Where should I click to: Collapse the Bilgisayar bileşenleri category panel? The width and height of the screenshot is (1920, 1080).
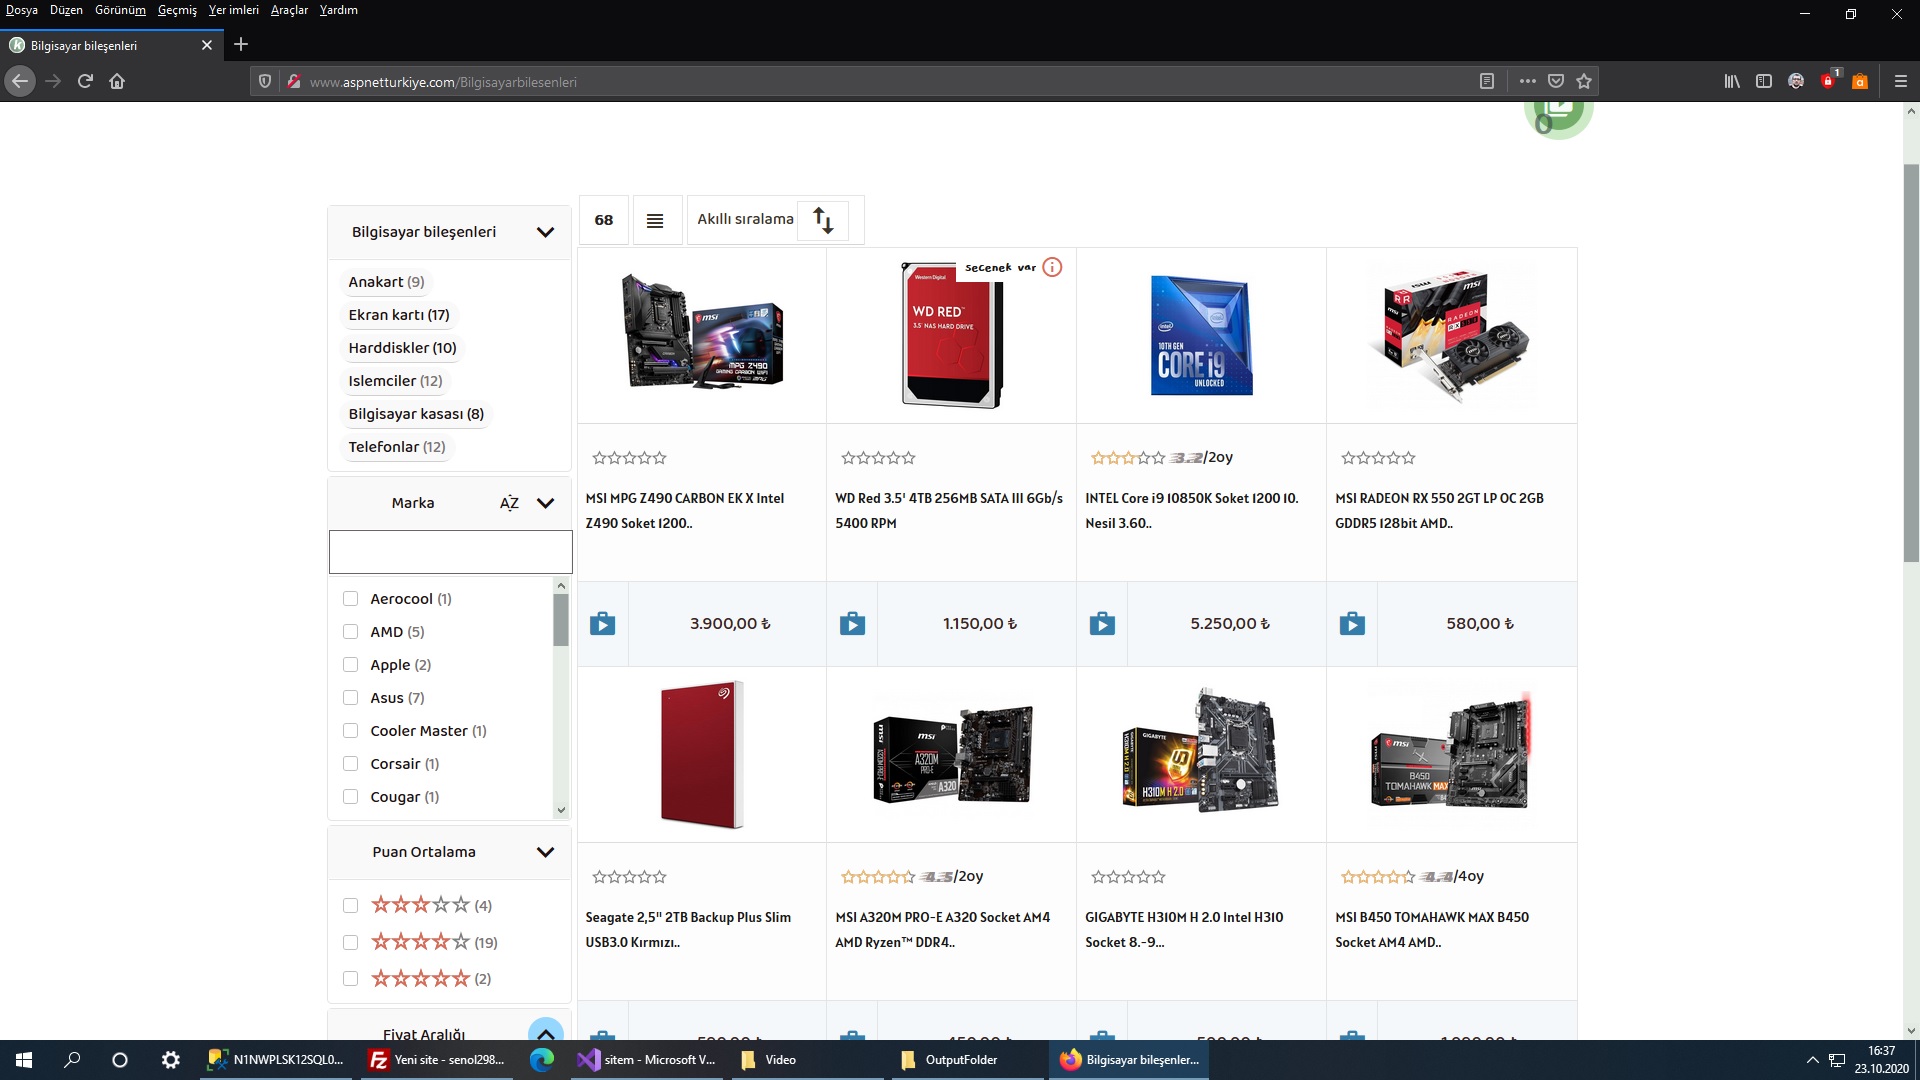(x=545, y=232)
